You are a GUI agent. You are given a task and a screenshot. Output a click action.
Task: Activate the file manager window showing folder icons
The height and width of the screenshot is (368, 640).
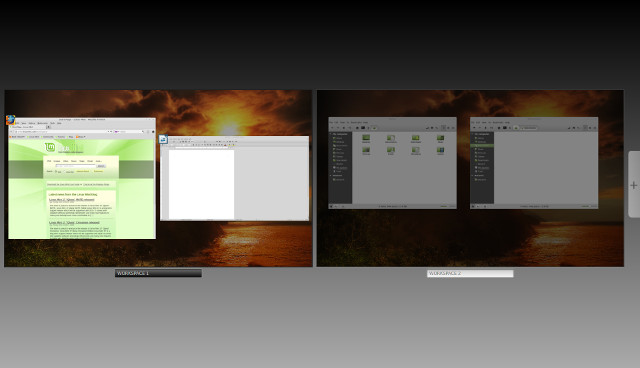[x=393, y=163]
